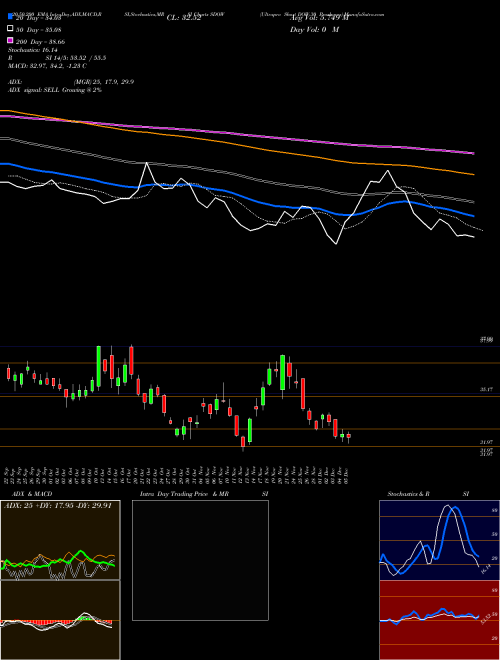Click the lowest red candlestick in mid-November
The image size is (500, 660).
[243, 443]
